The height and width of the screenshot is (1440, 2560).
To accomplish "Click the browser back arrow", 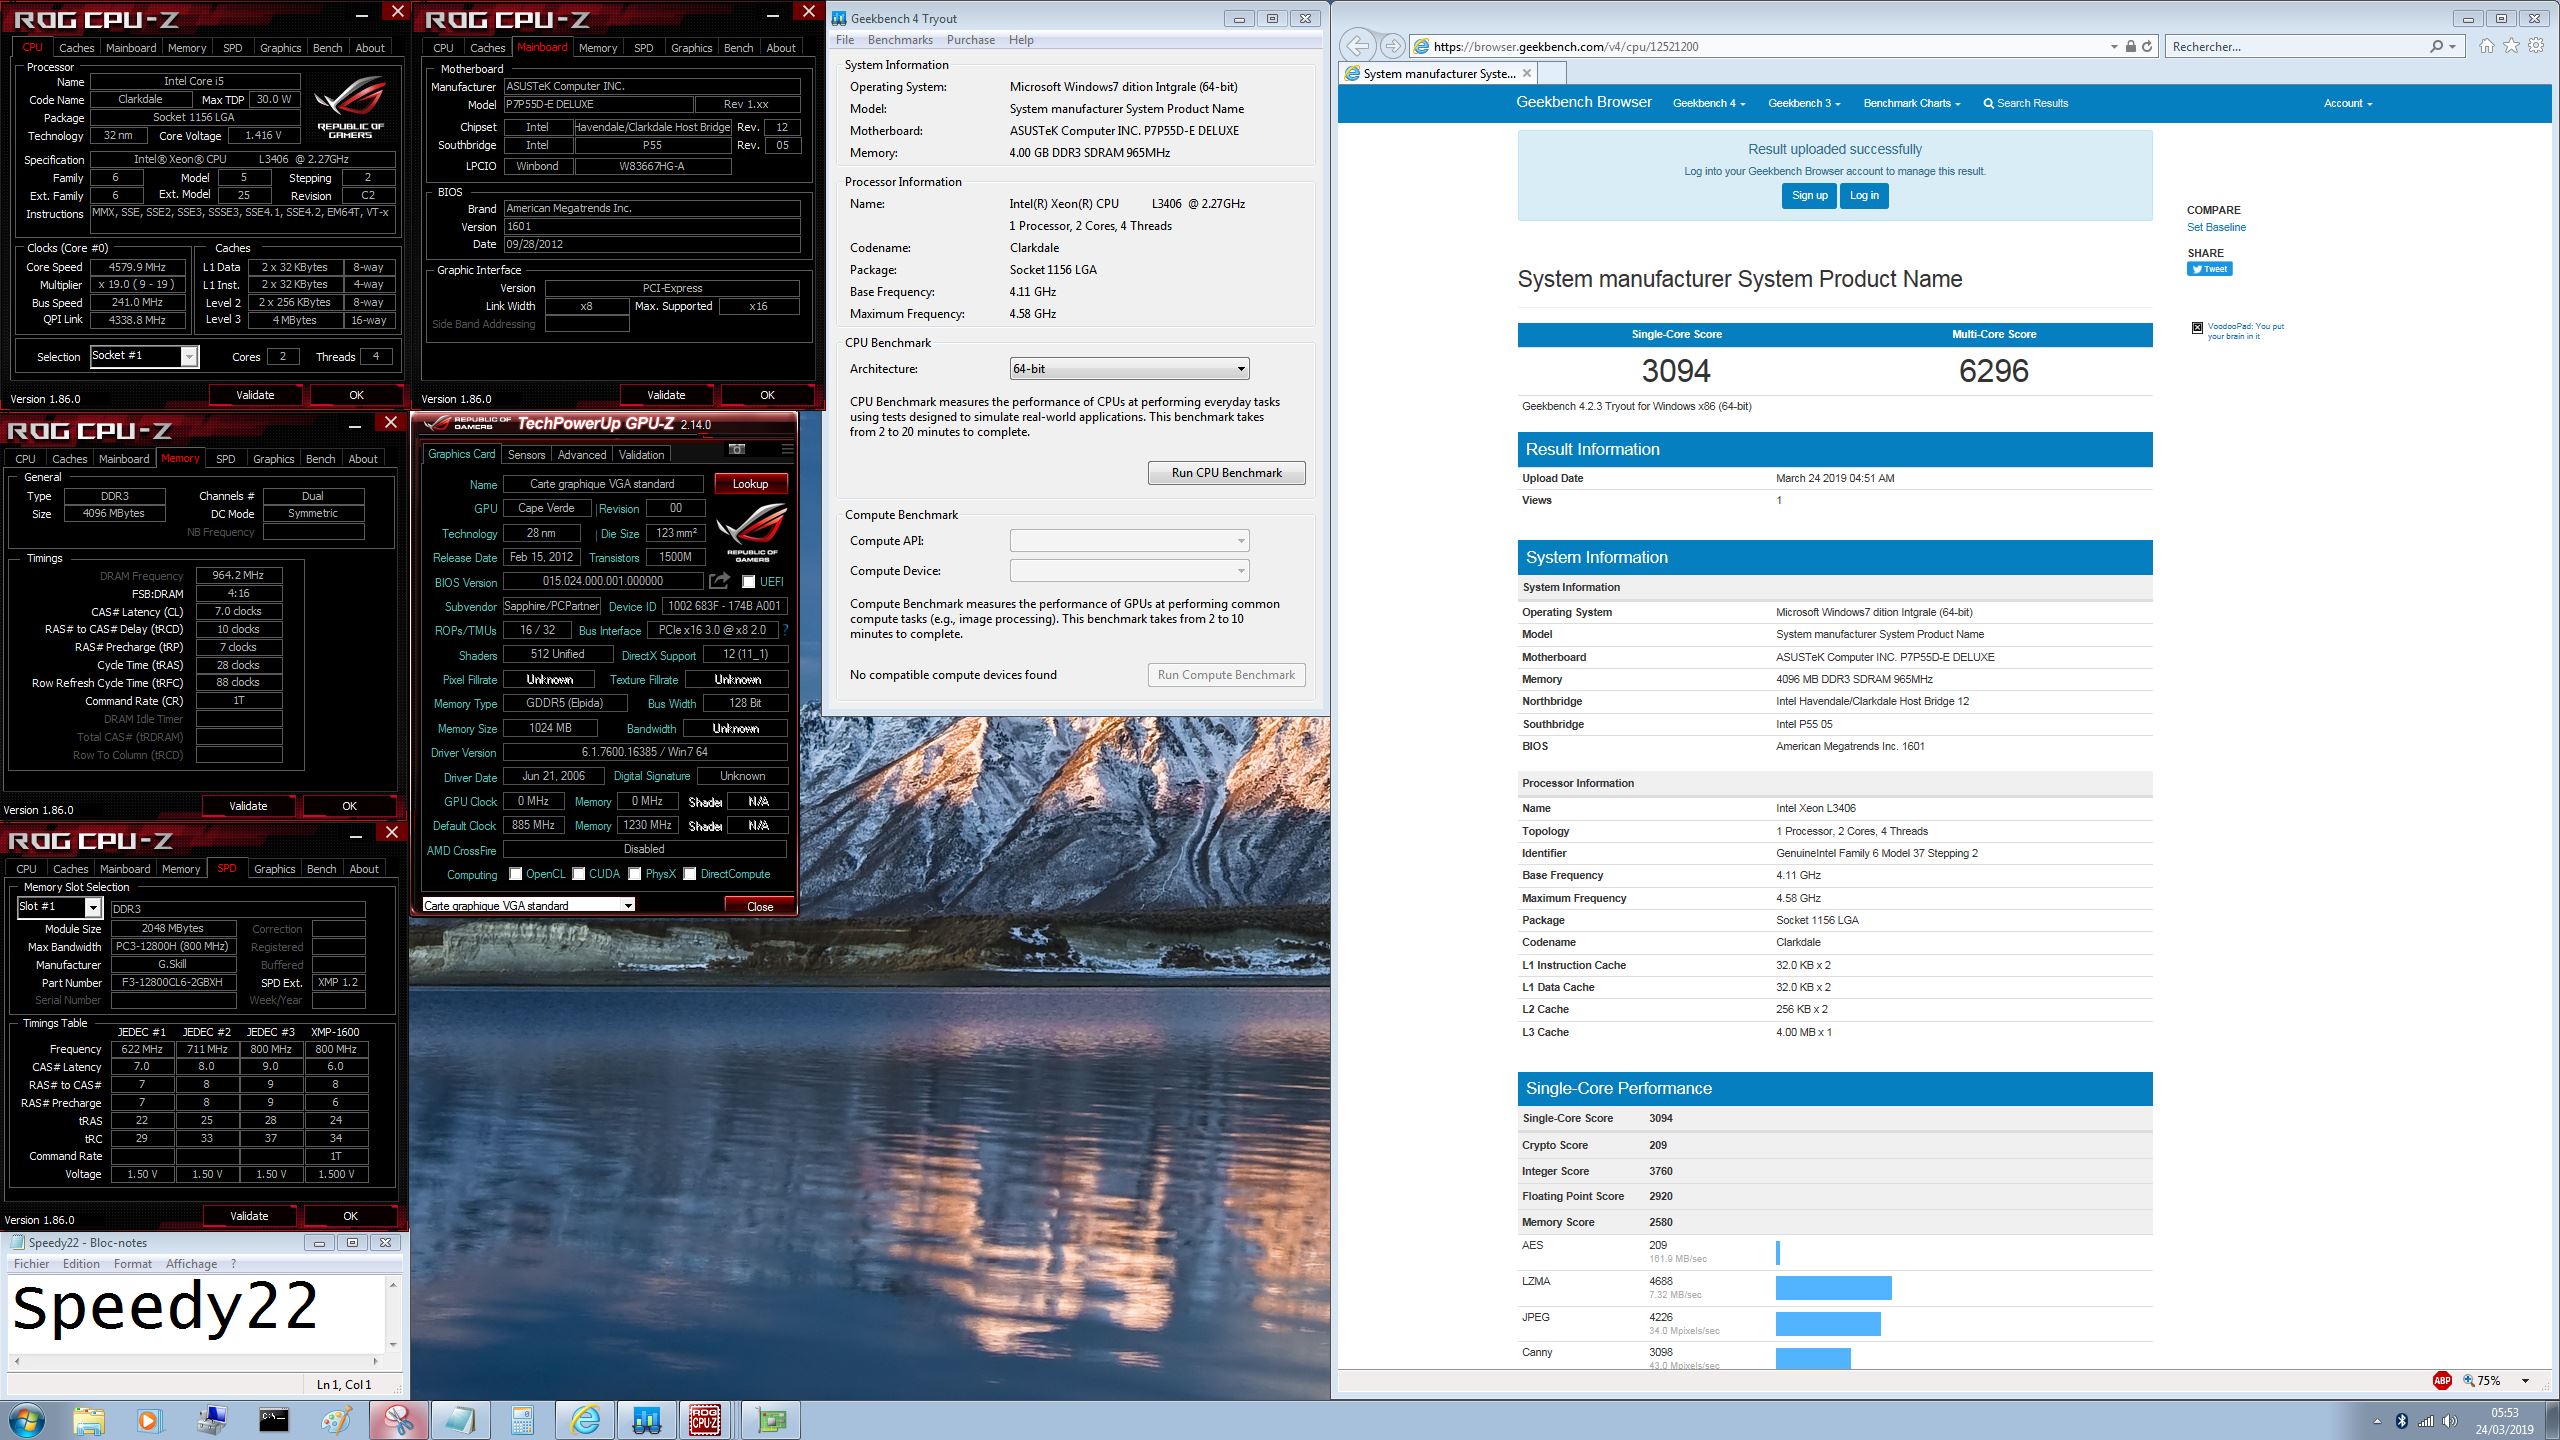I will click(x=1357, y=46).
